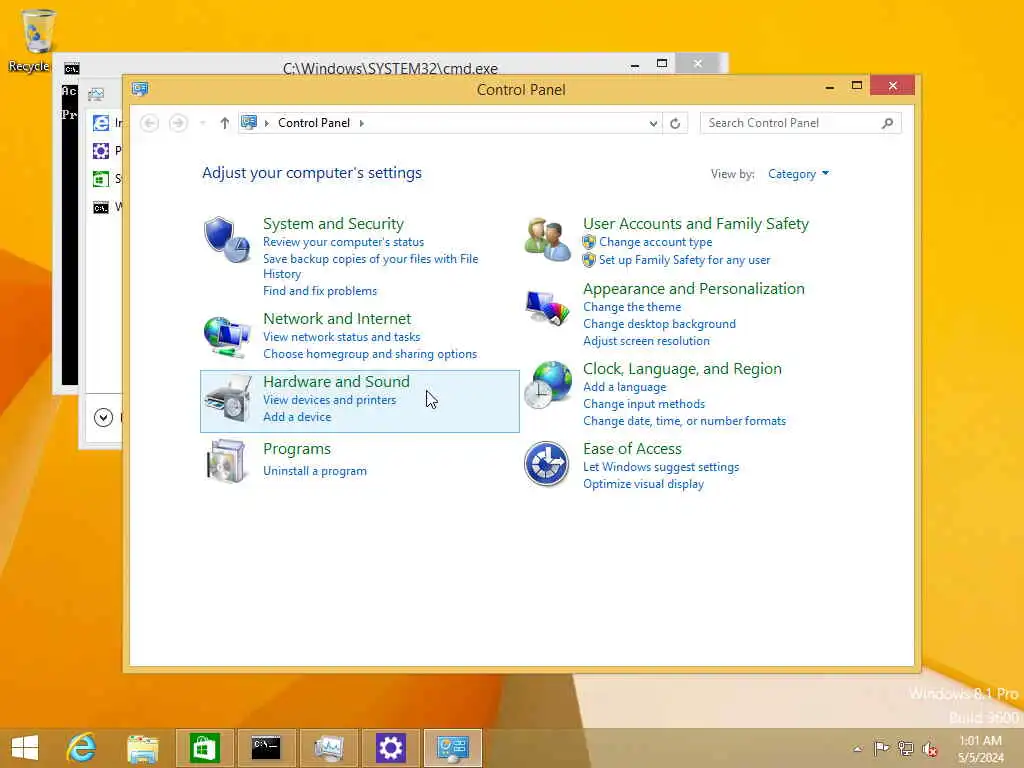Image resolution: width=1024 pixels, height=768 pixels.
Task: Open the Programs heading
Action: [x=296, y=449]
